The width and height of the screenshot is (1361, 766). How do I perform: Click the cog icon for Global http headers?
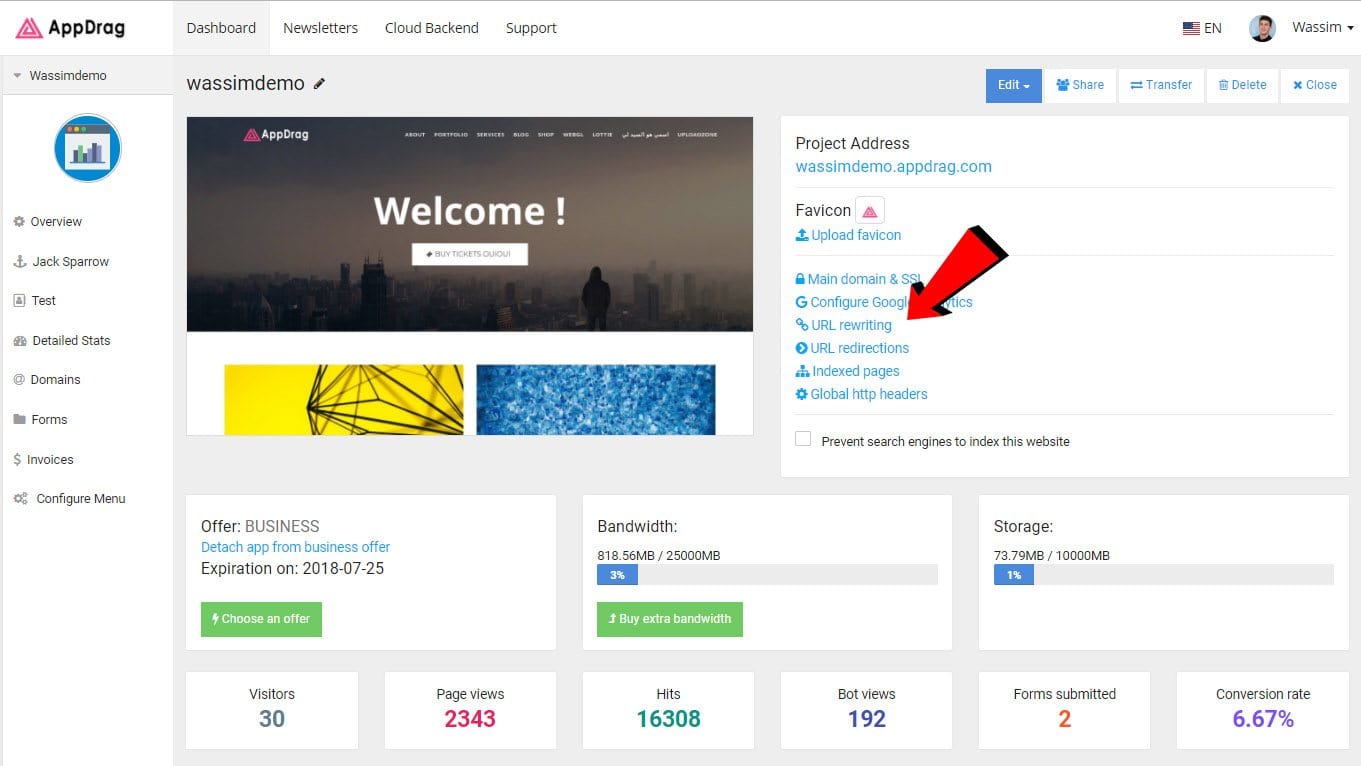point(801,394)
